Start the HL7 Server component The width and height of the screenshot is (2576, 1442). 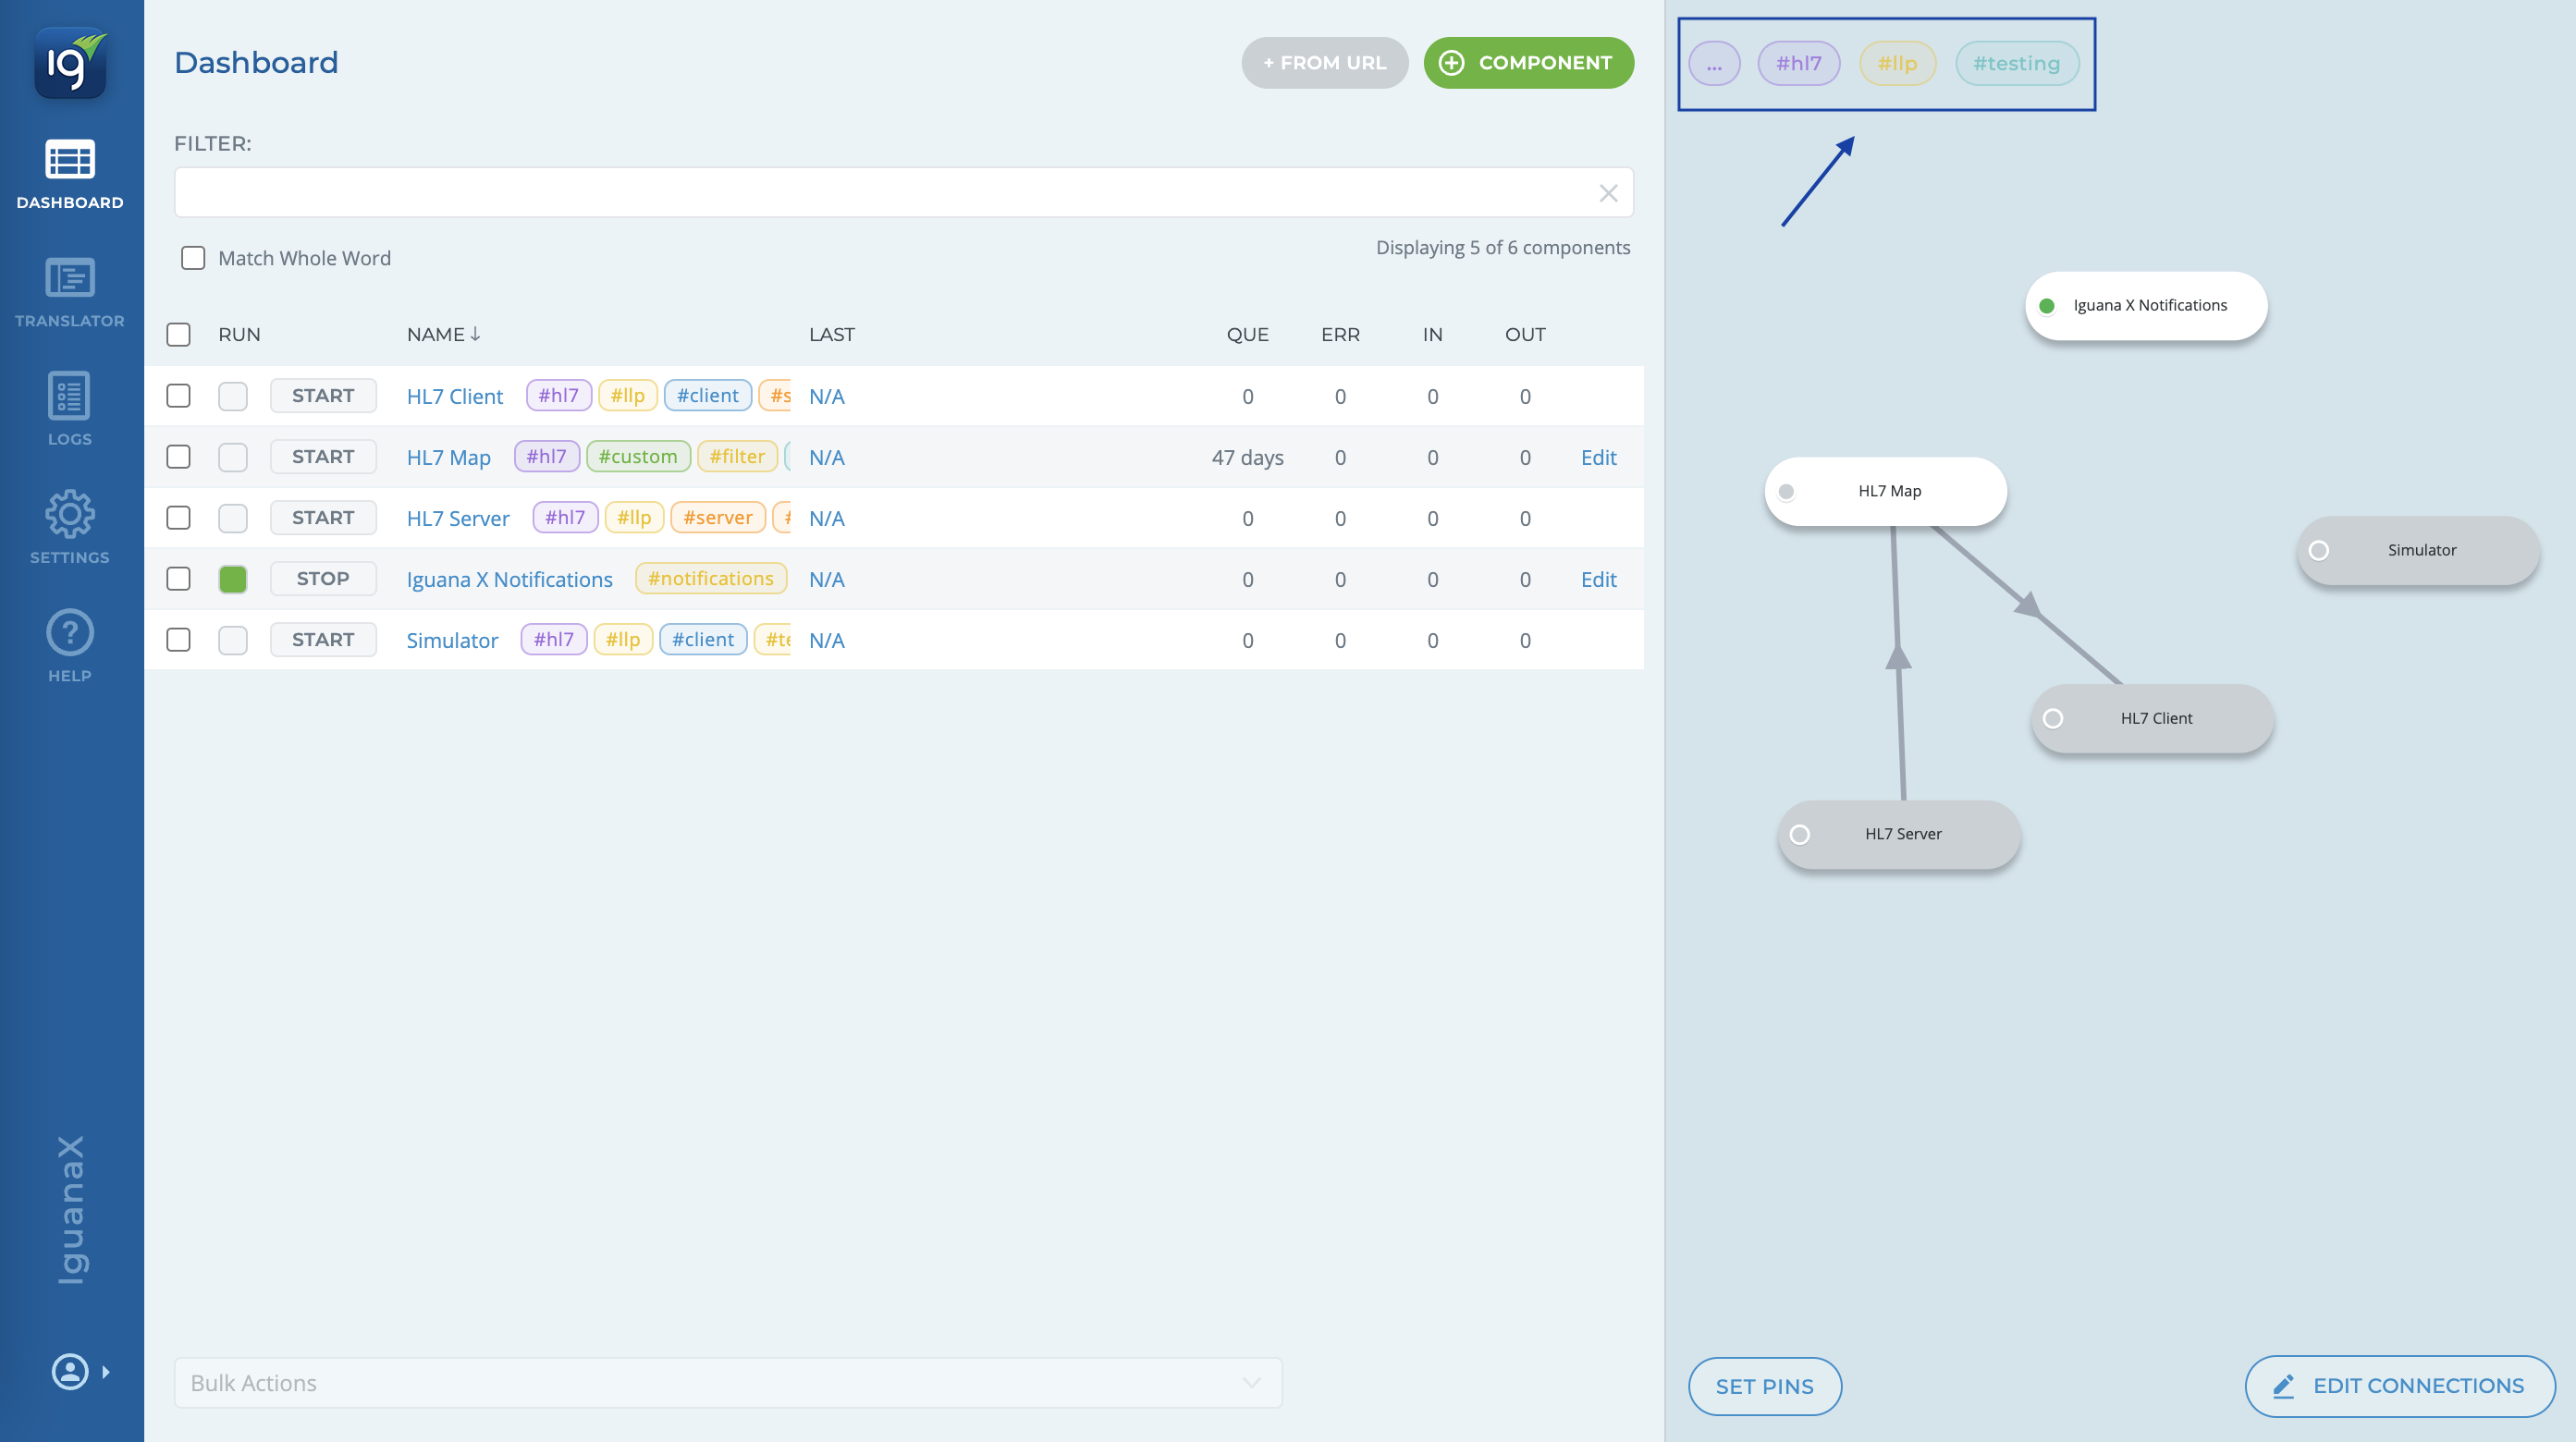pos(323,518)
